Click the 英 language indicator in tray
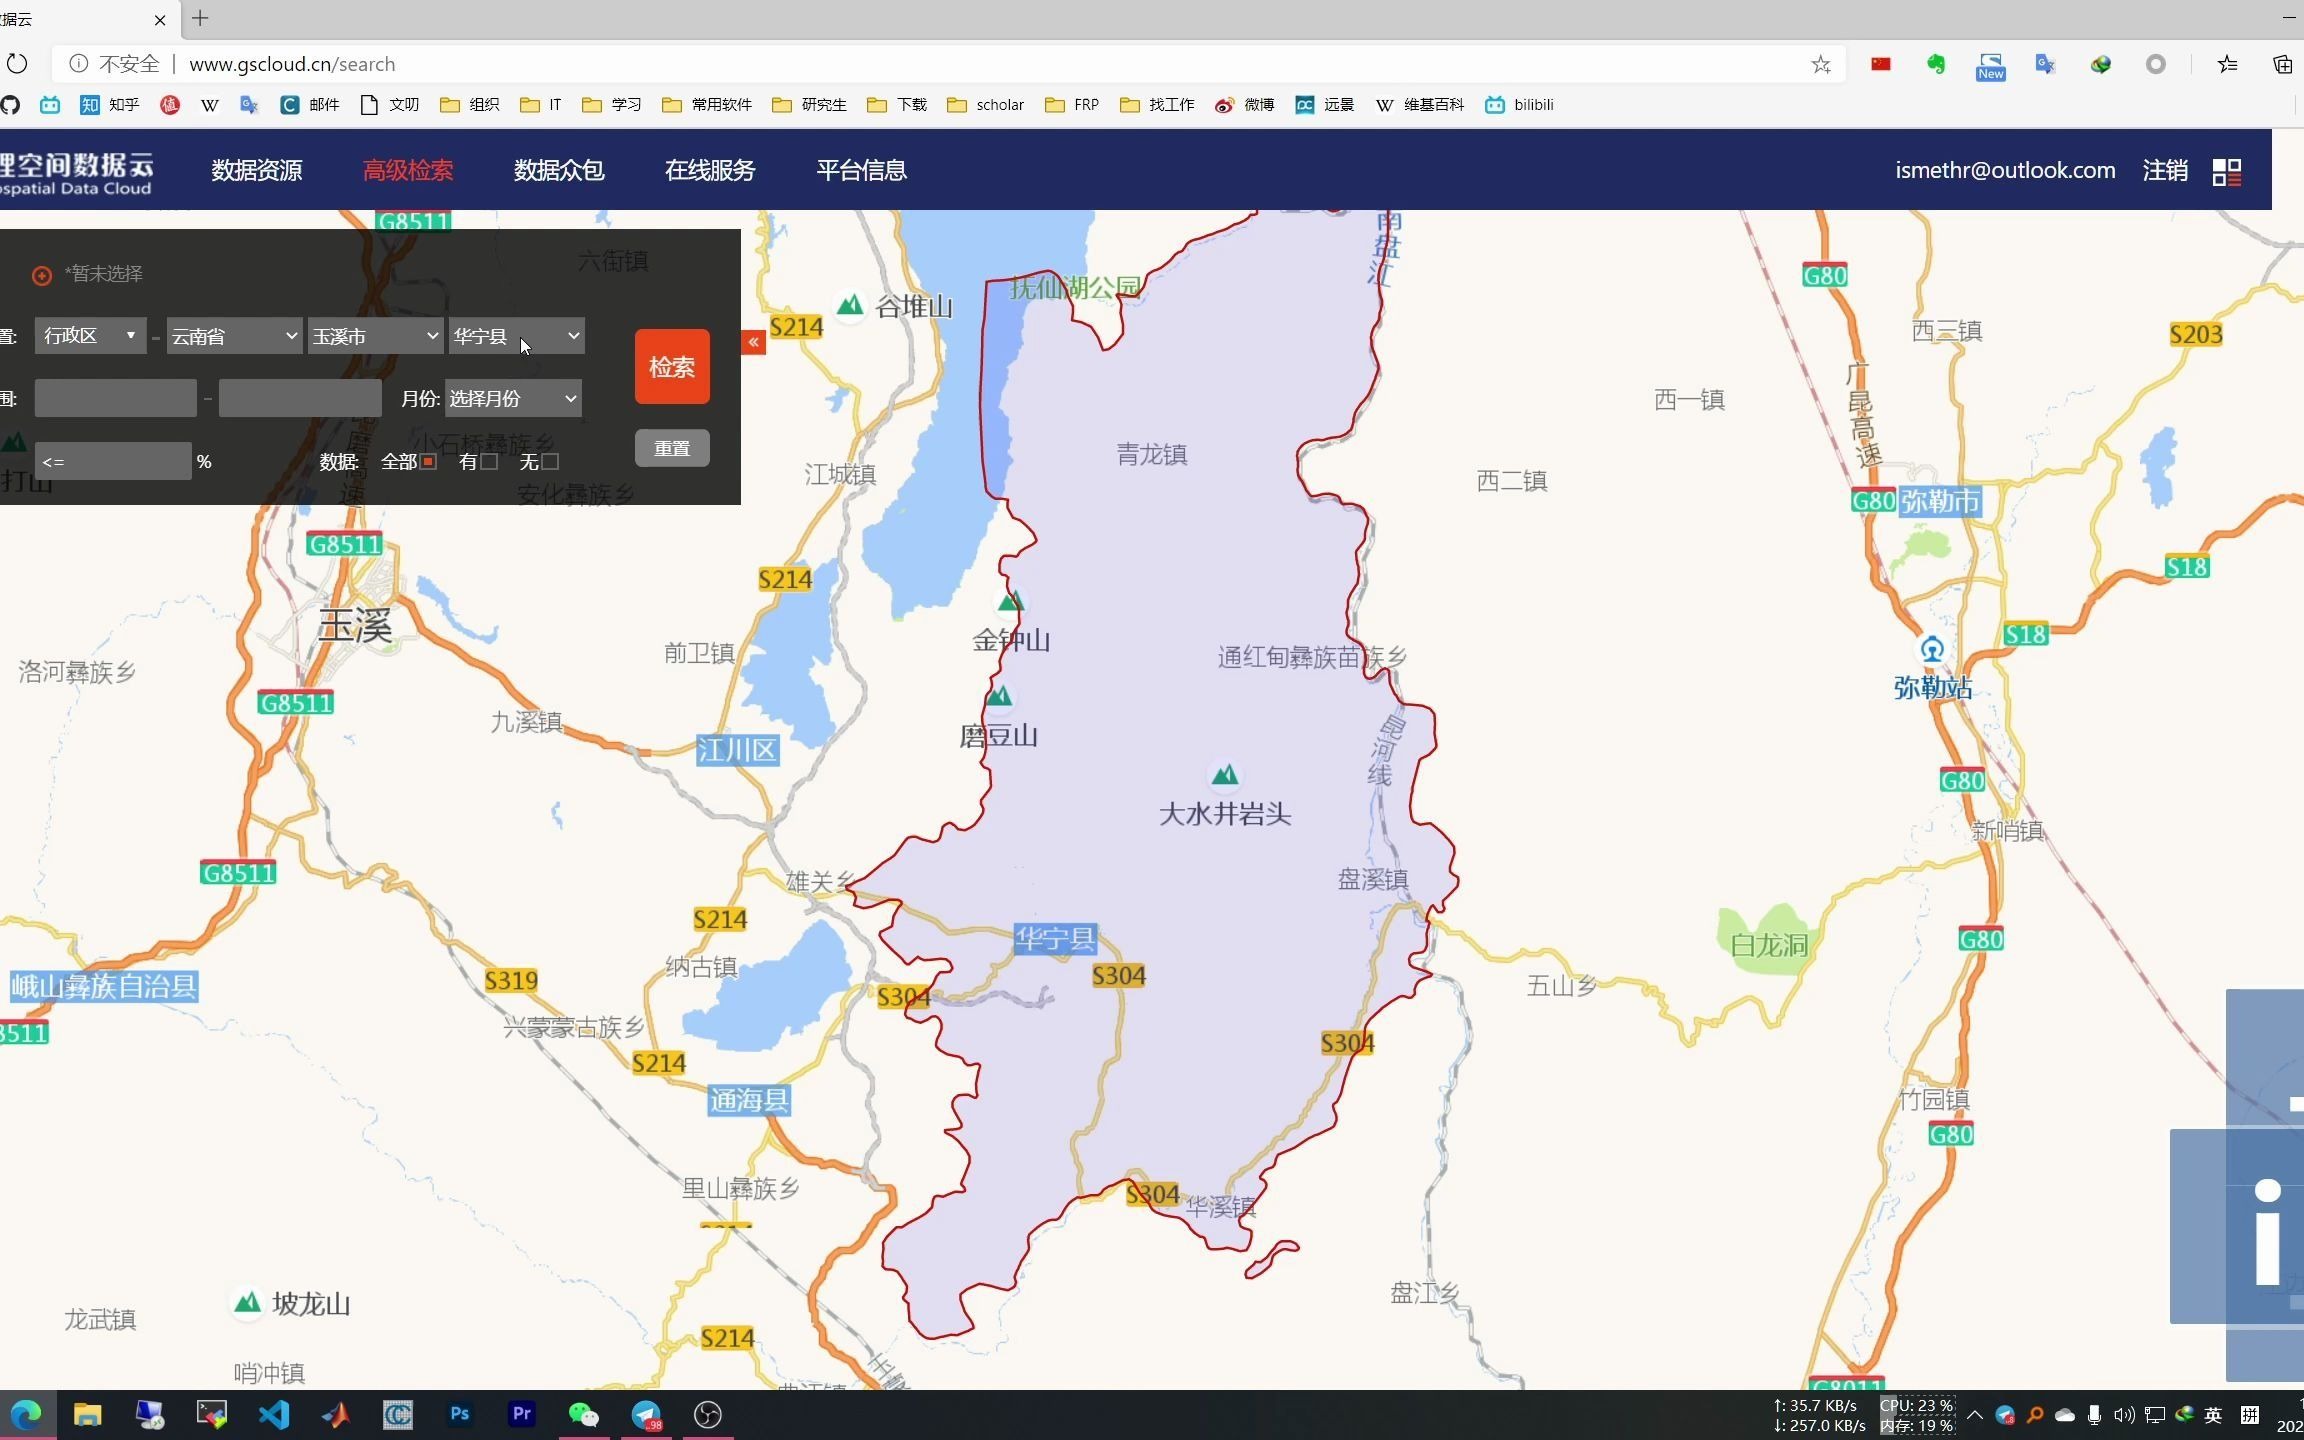The height and width of the screenshot is (1440, 2304). (2214, 1415)
